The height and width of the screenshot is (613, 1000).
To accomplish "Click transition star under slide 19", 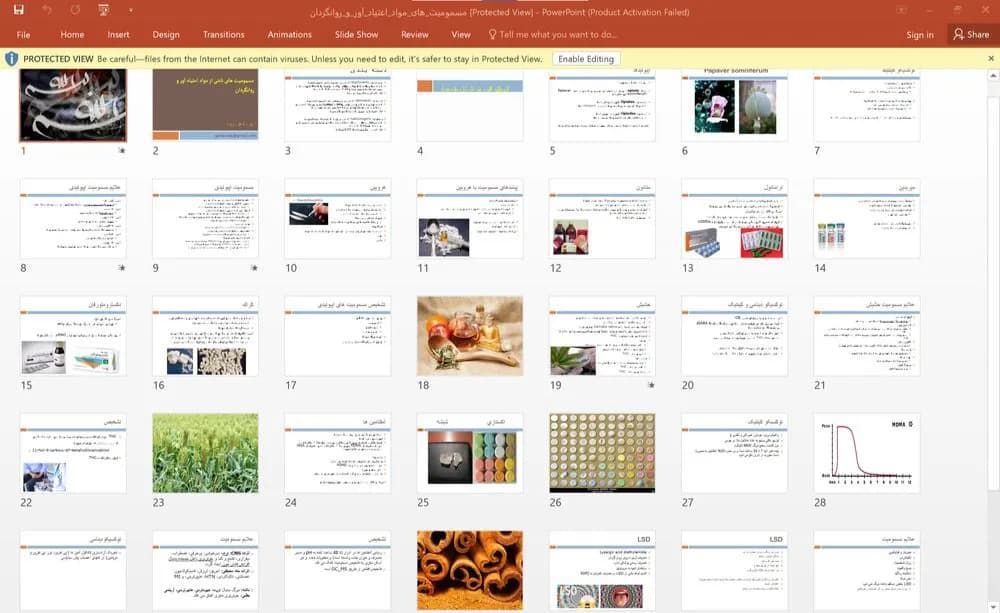I will (651, 385).
